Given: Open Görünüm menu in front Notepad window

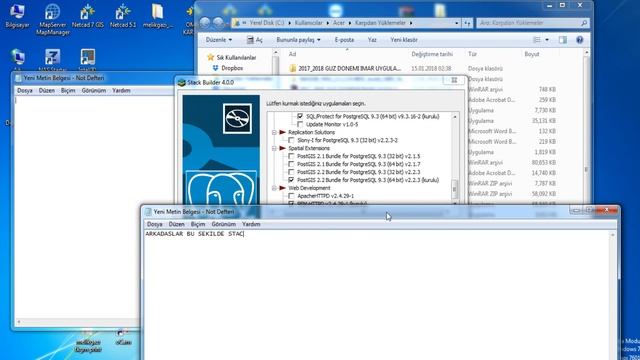Looking at the screenshot, I should (224, 224).
